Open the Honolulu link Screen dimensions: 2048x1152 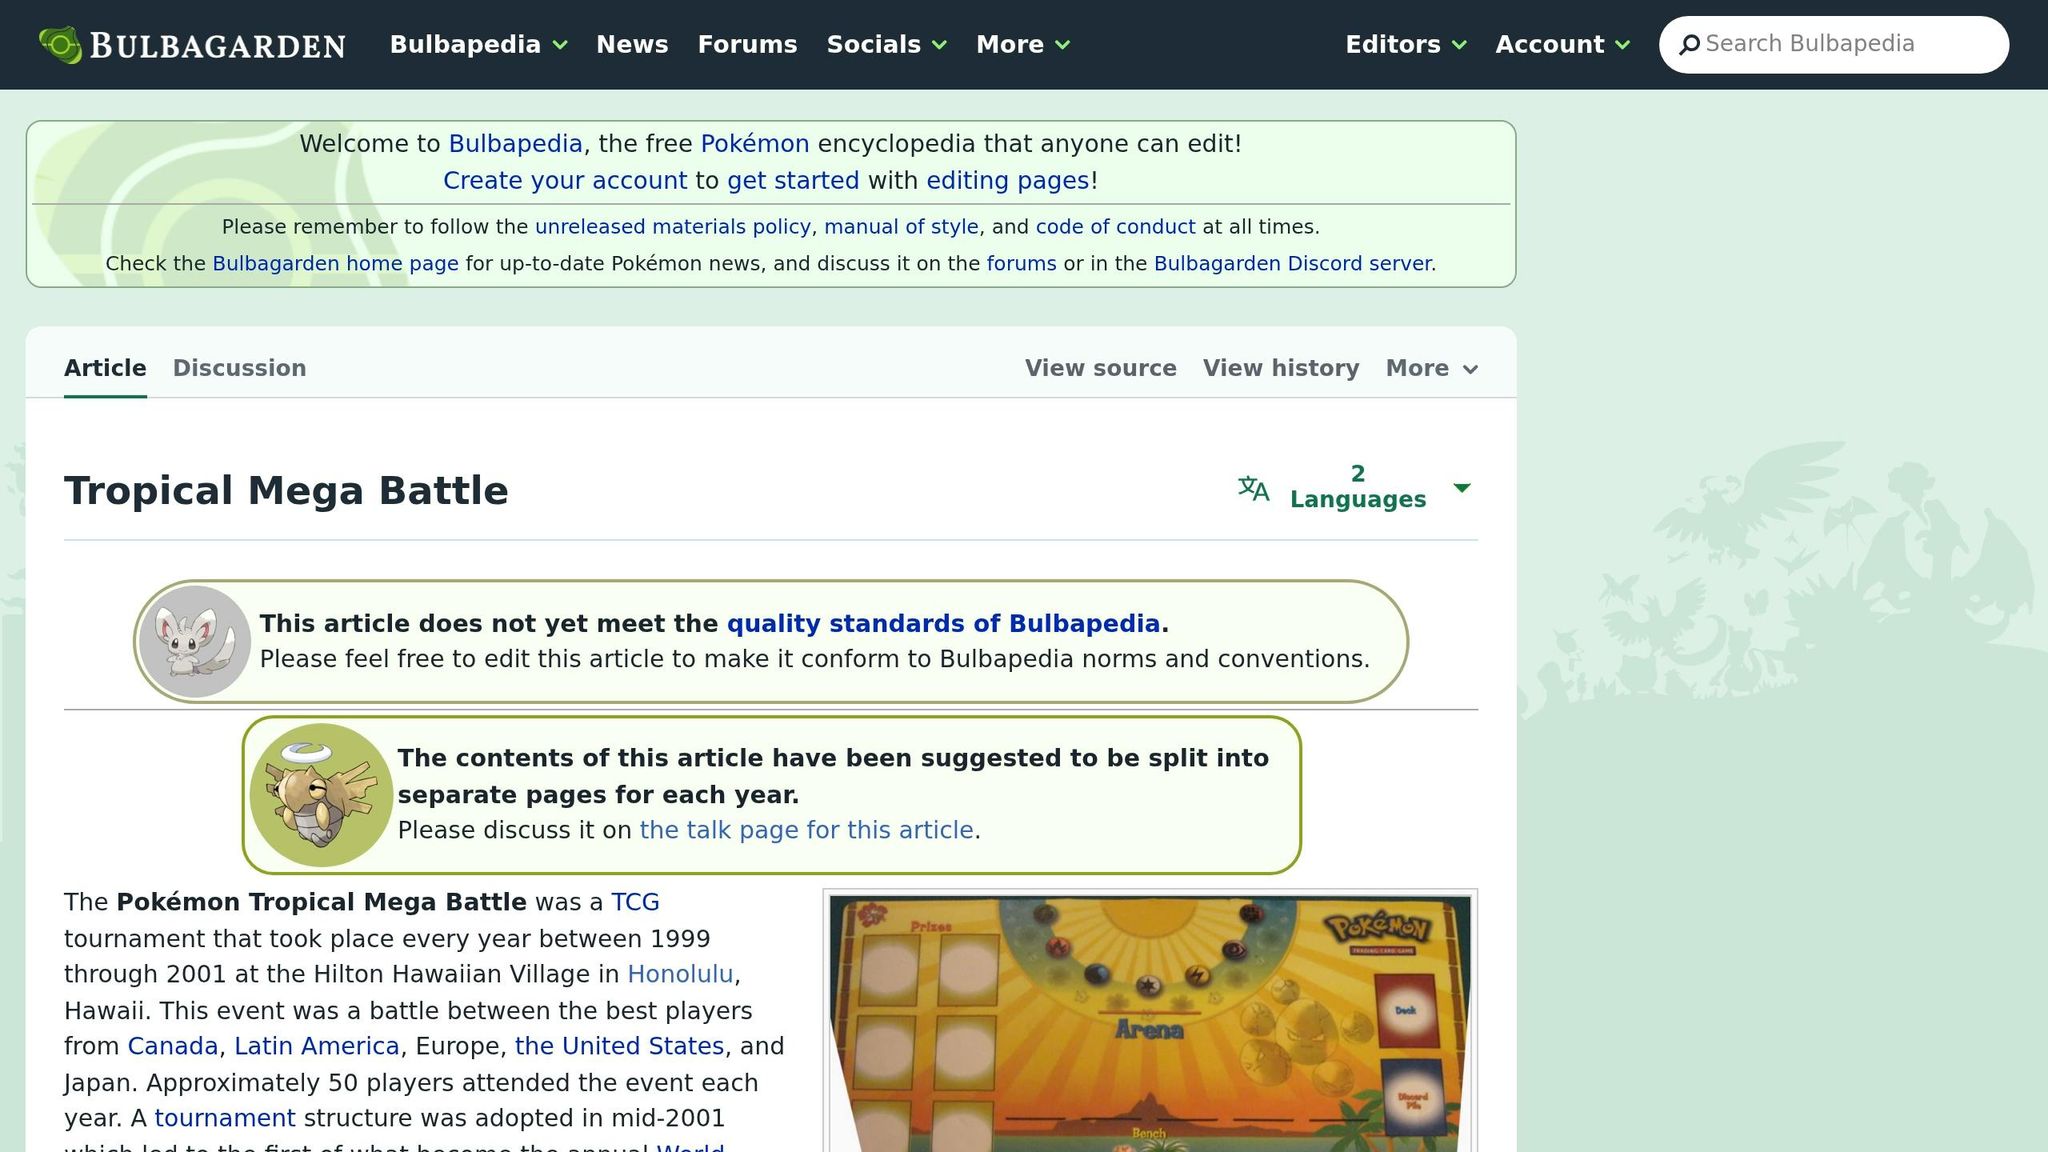click(680, 975)
